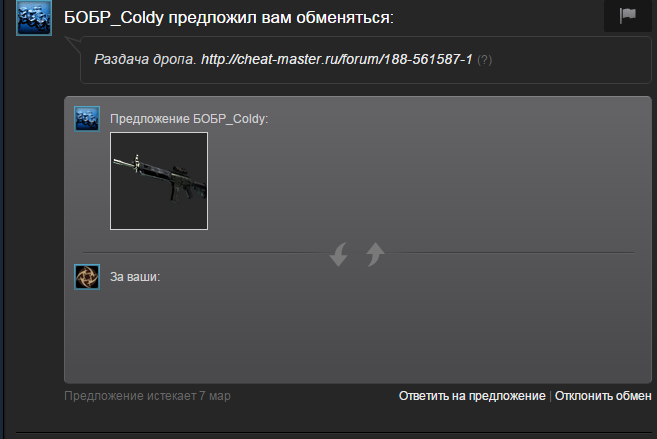Viewport: 657px width, 439px height.
Task: Click the Раздача дропа message text
Action: click(x=145, y=59)
